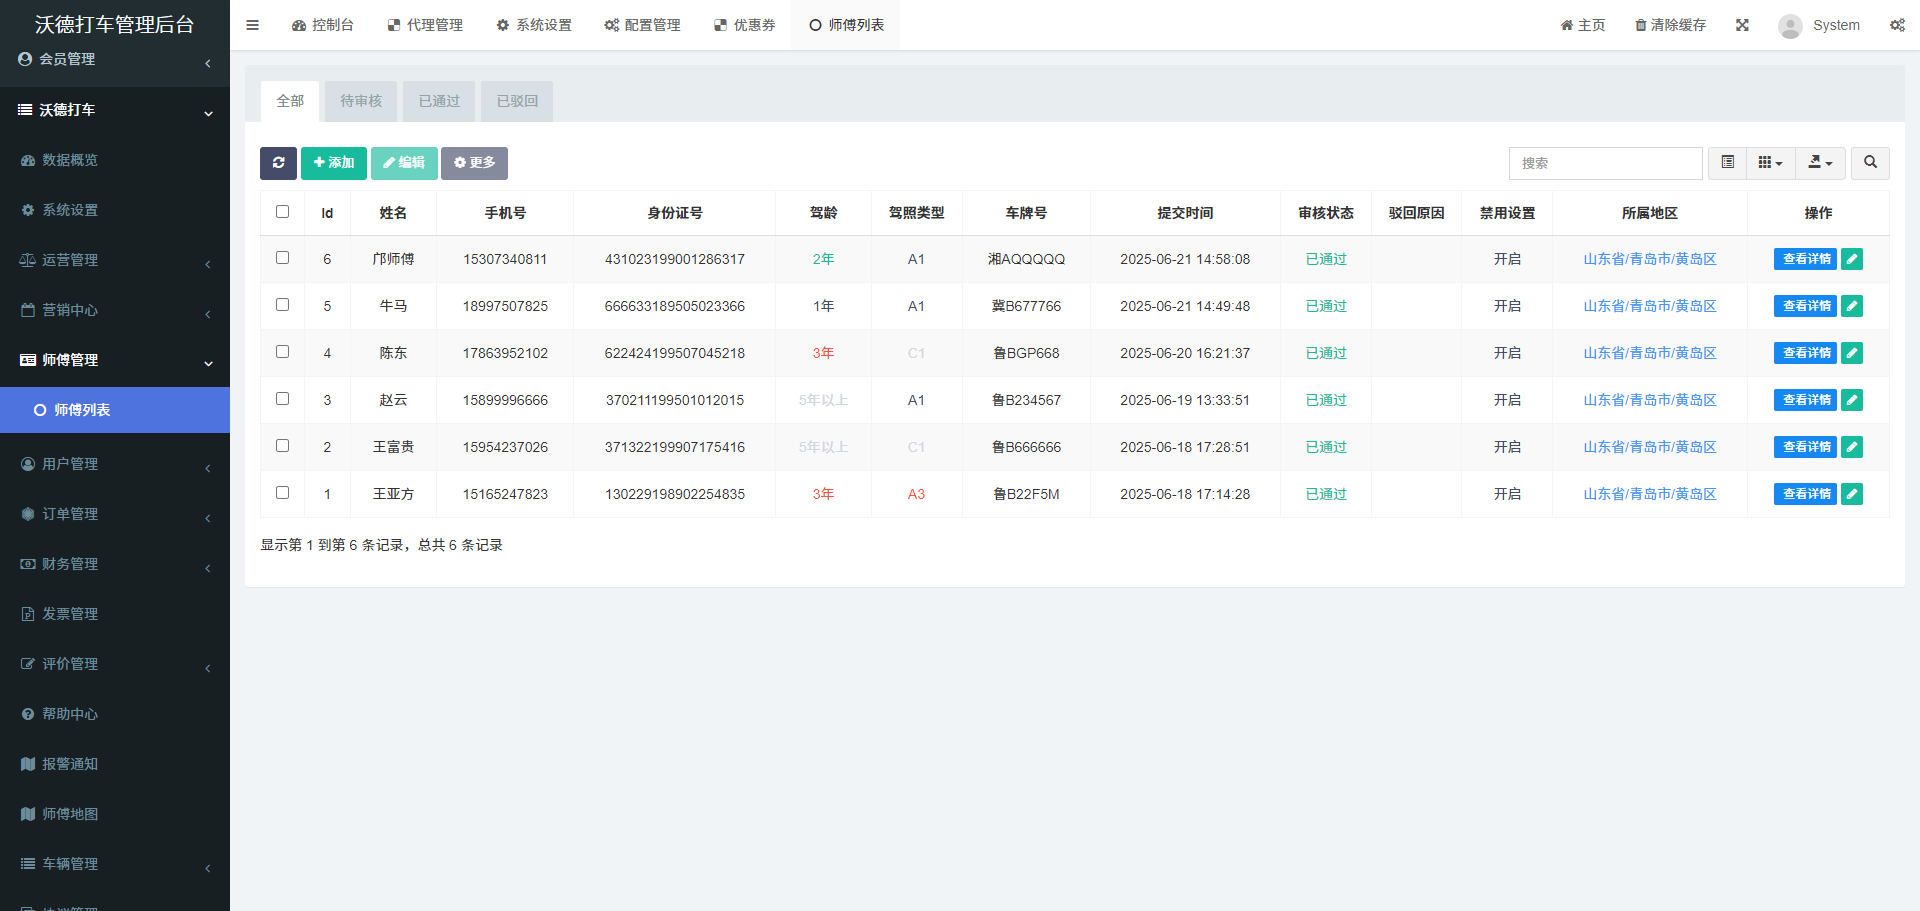
Task: Click the green edit pencil for 牛马 row
Action: tap(1852, 306)
